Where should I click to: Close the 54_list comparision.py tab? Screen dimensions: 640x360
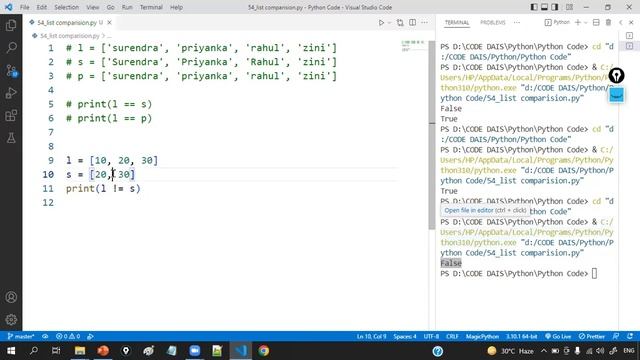point(109,22)
